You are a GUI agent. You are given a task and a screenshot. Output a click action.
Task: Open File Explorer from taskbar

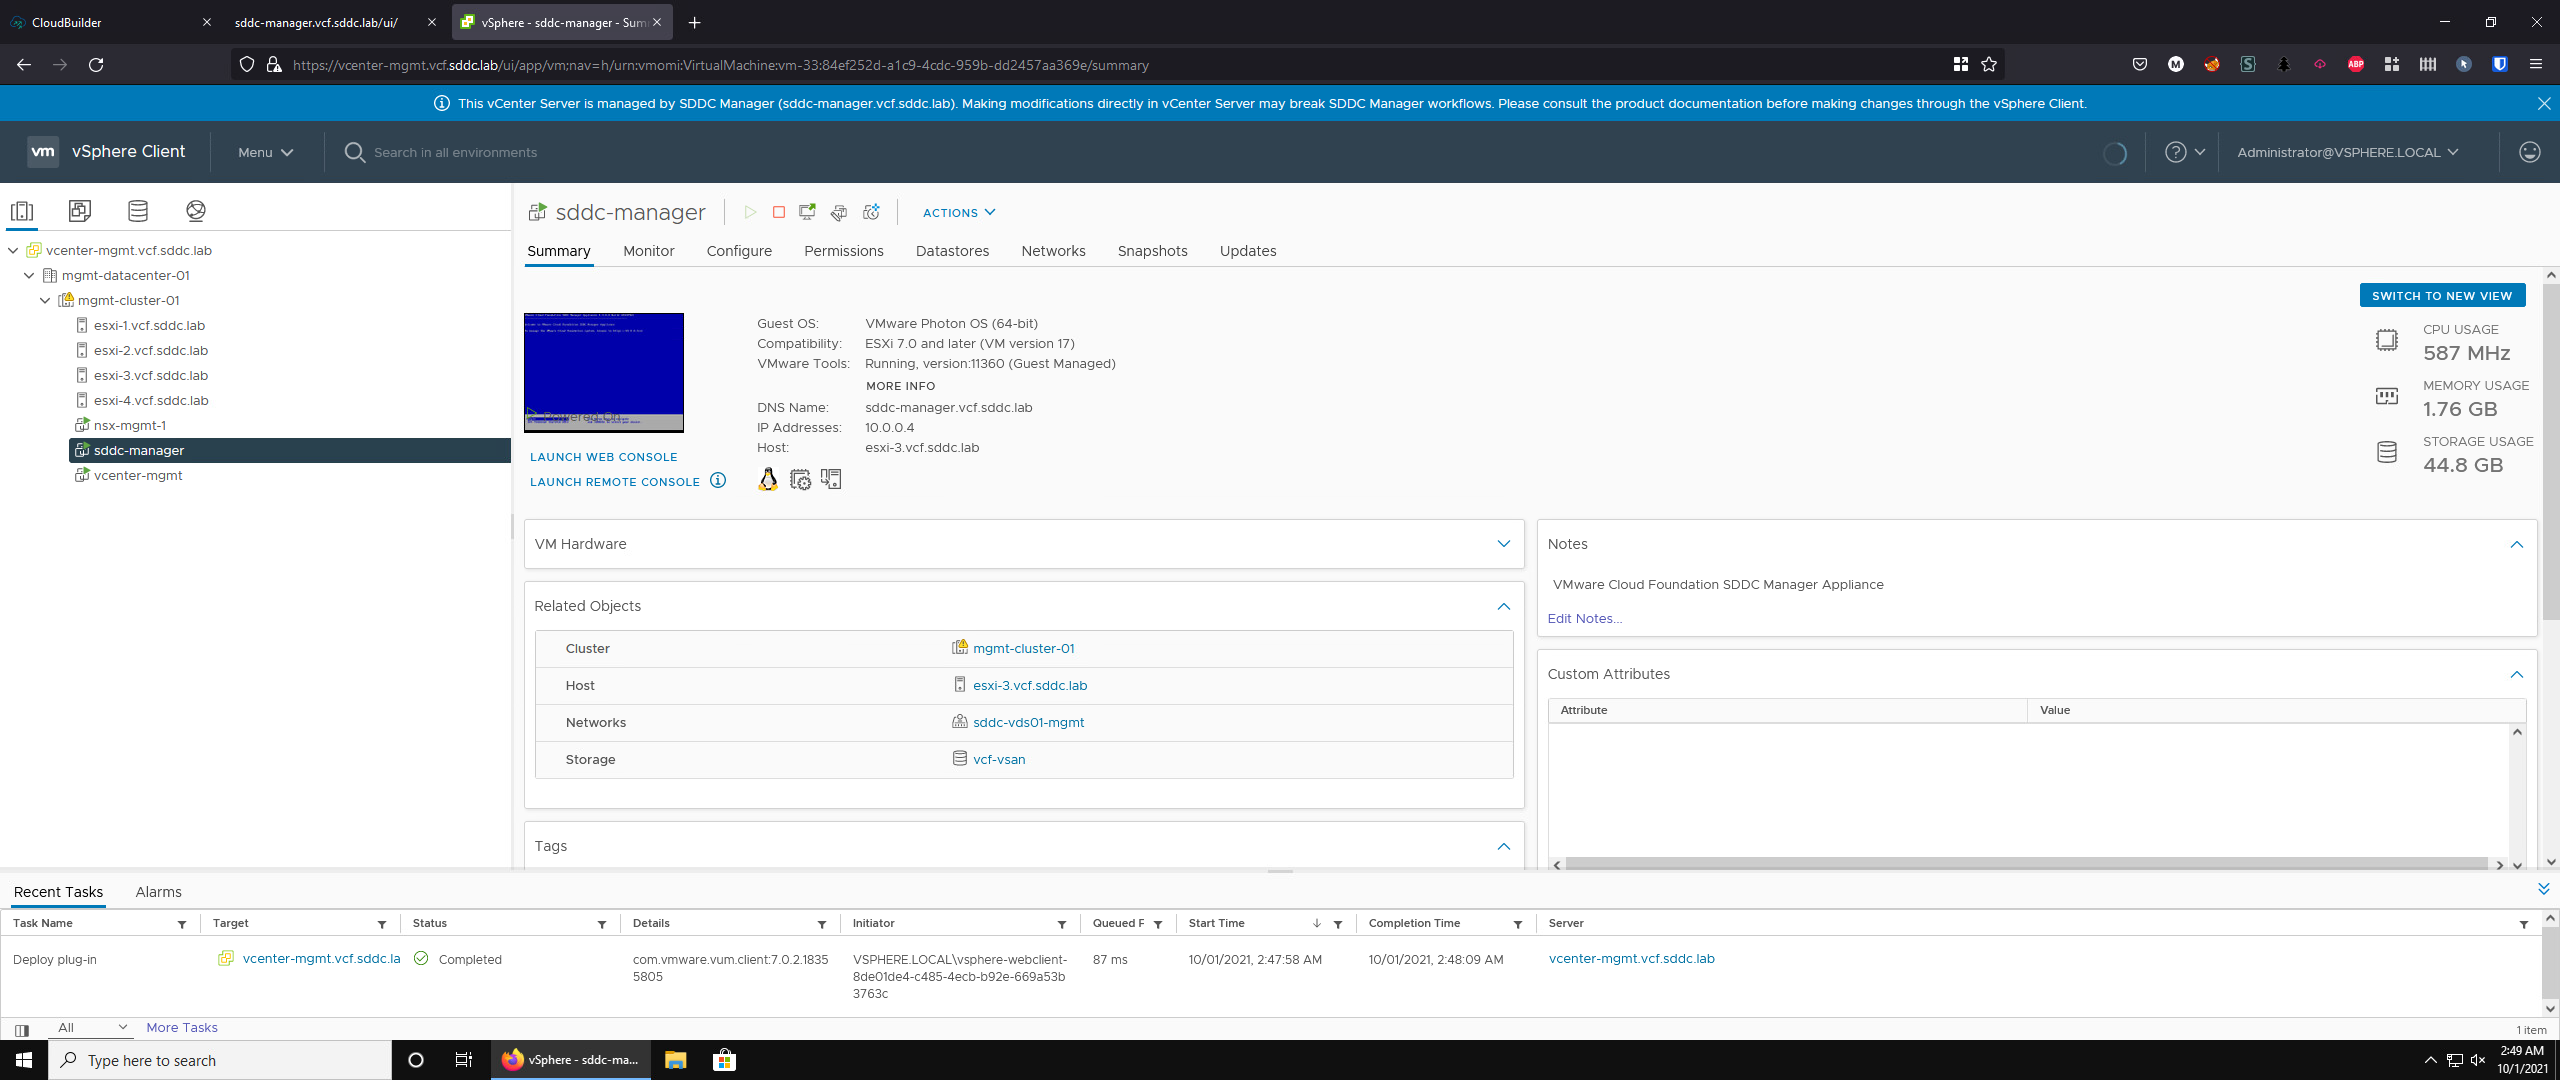pos(676,1060)
